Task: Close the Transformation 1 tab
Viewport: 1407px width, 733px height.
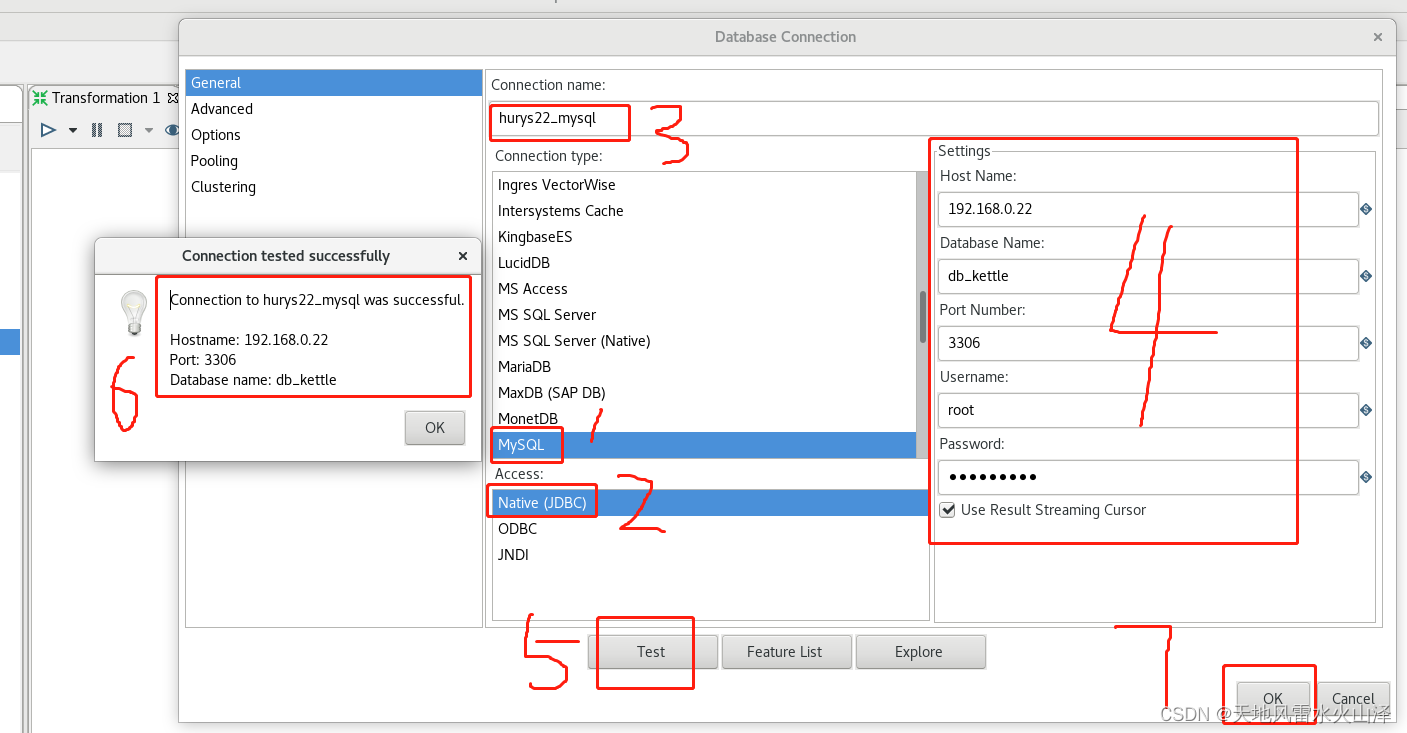Action: (173, 98)
